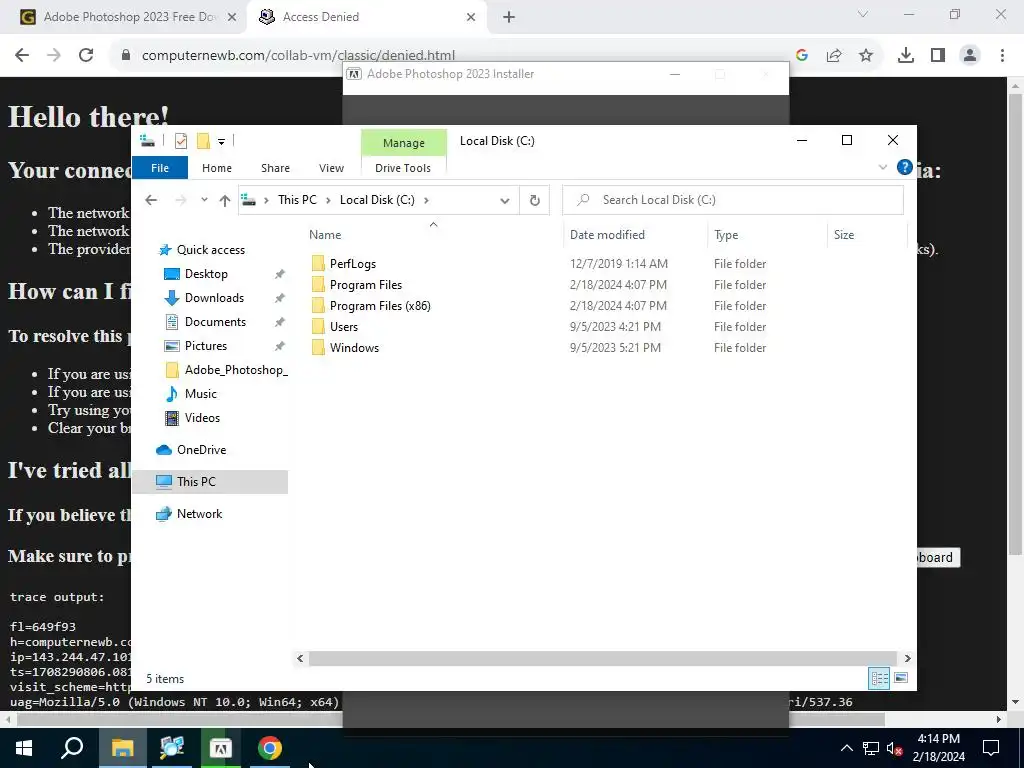Image resolution: width=1024 pixels, height=768 pixels.
Task: Toggle the Chrome side panel icon
Action: pos(938,56)
